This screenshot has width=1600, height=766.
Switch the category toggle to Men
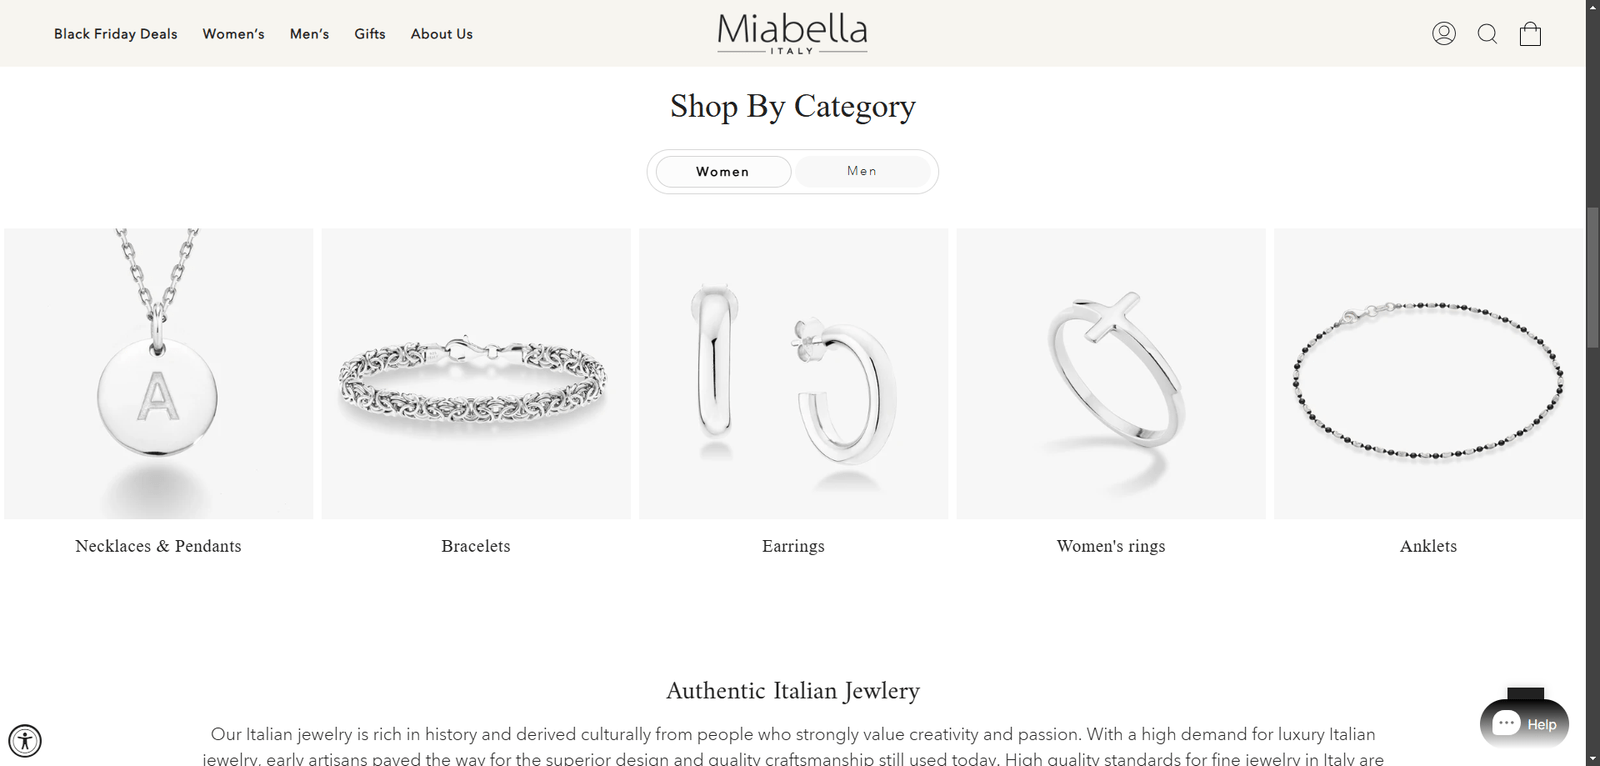coord(863,171)
